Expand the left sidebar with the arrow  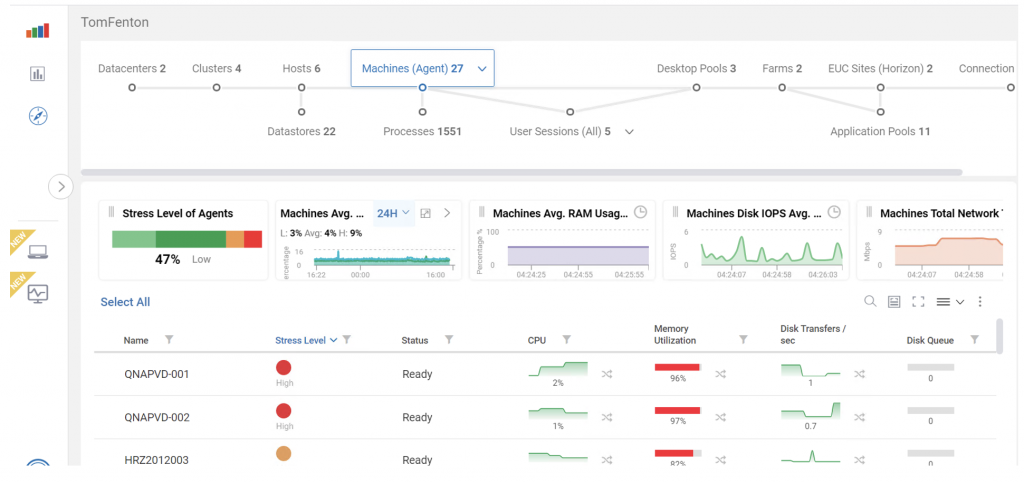(61, 186)
